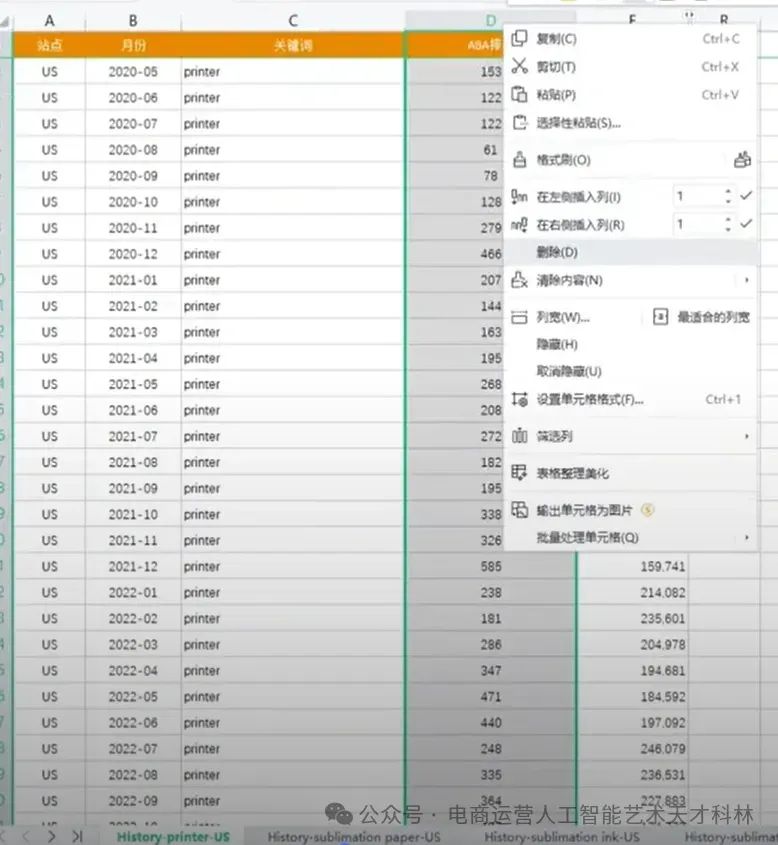
Task: Click the printer cell in 2021-03 row
Action: (293, 331)
